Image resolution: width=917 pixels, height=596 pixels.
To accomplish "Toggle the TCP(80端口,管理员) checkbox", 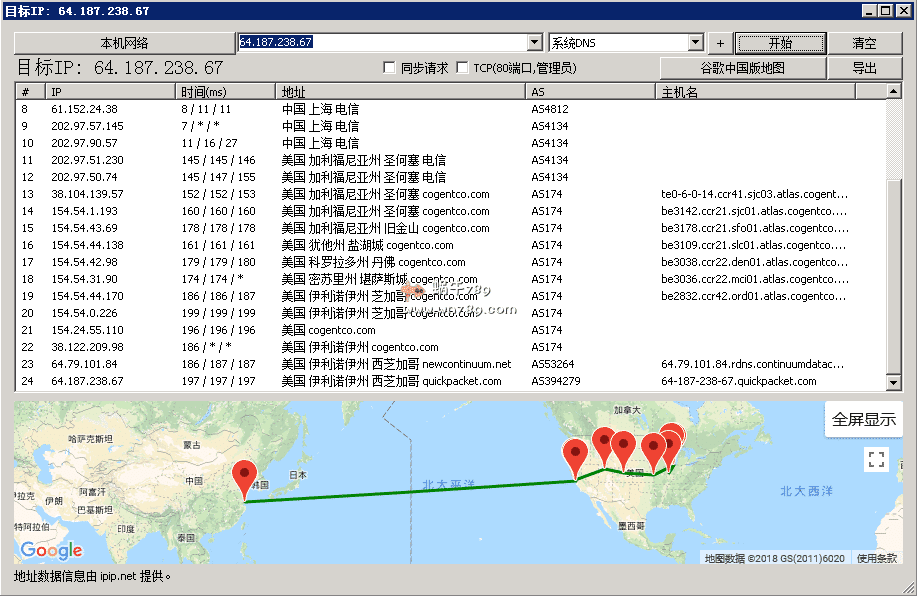I will pos(462,68).
